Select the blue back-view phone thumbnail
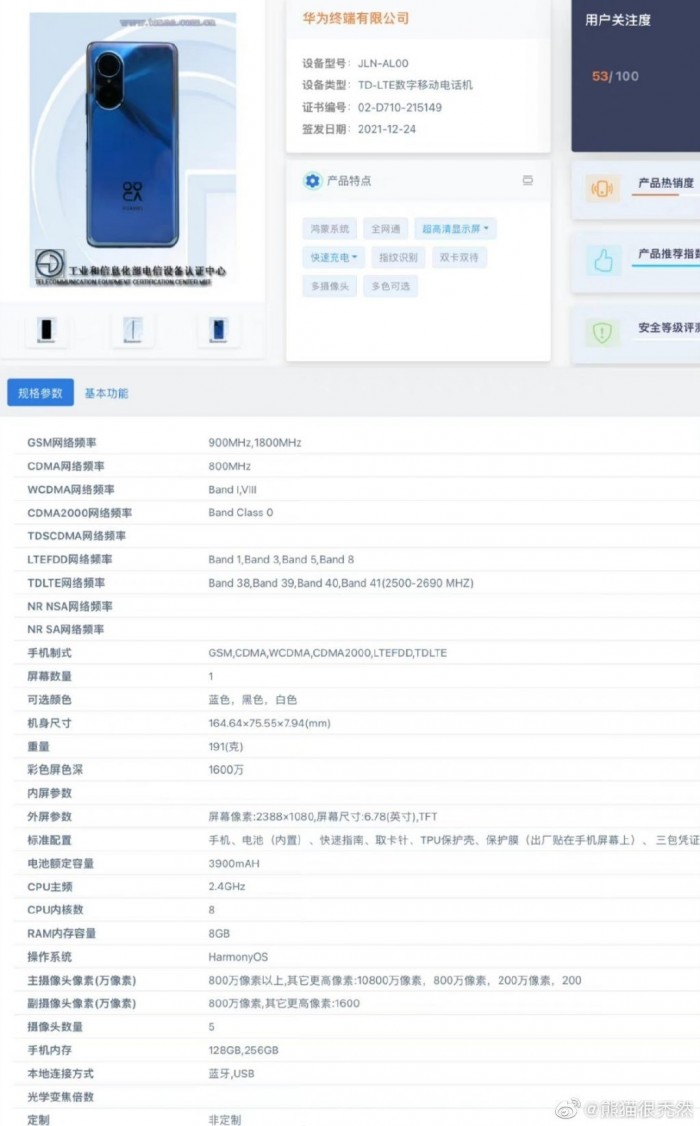700x1126 pixels. tap(218, 330)
